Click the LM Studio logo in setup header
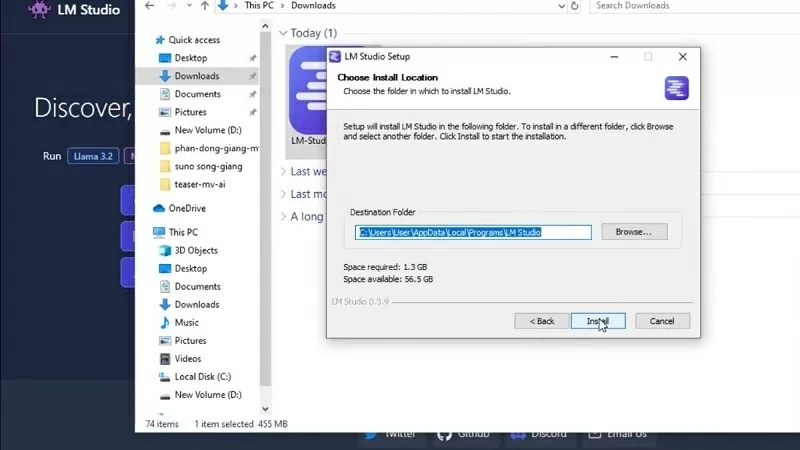 [x=676, y=88]
